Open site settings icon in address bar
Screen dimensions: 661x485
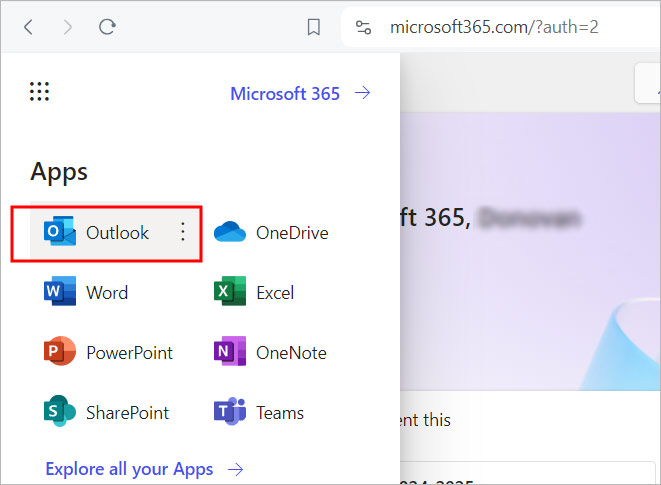tap(363, 27)
